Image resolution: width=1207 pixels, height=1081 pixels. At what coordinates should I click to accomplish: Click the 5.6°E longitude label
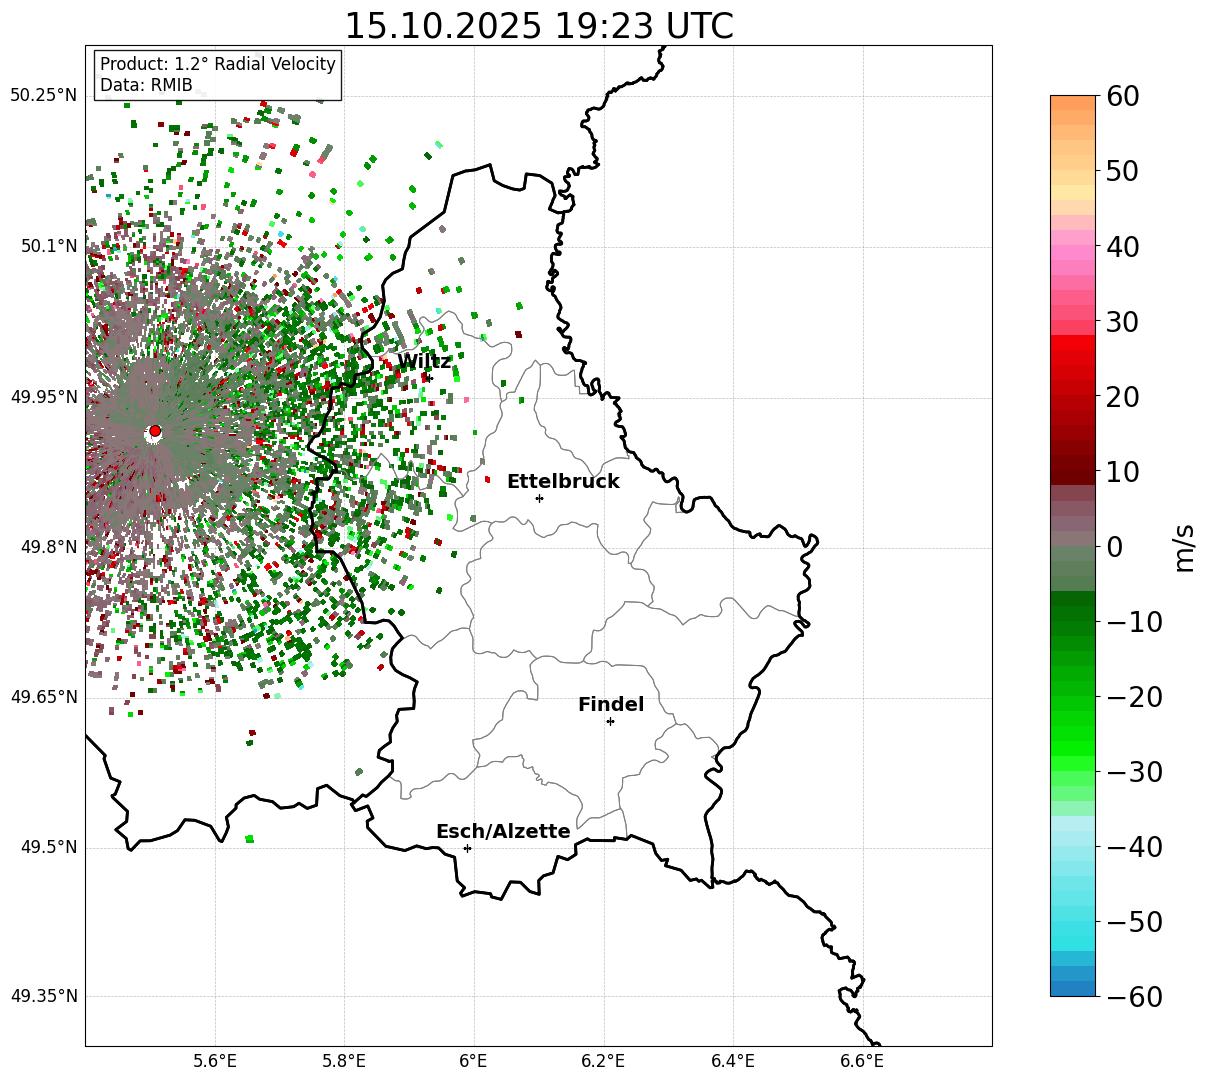click(215, 1062)
